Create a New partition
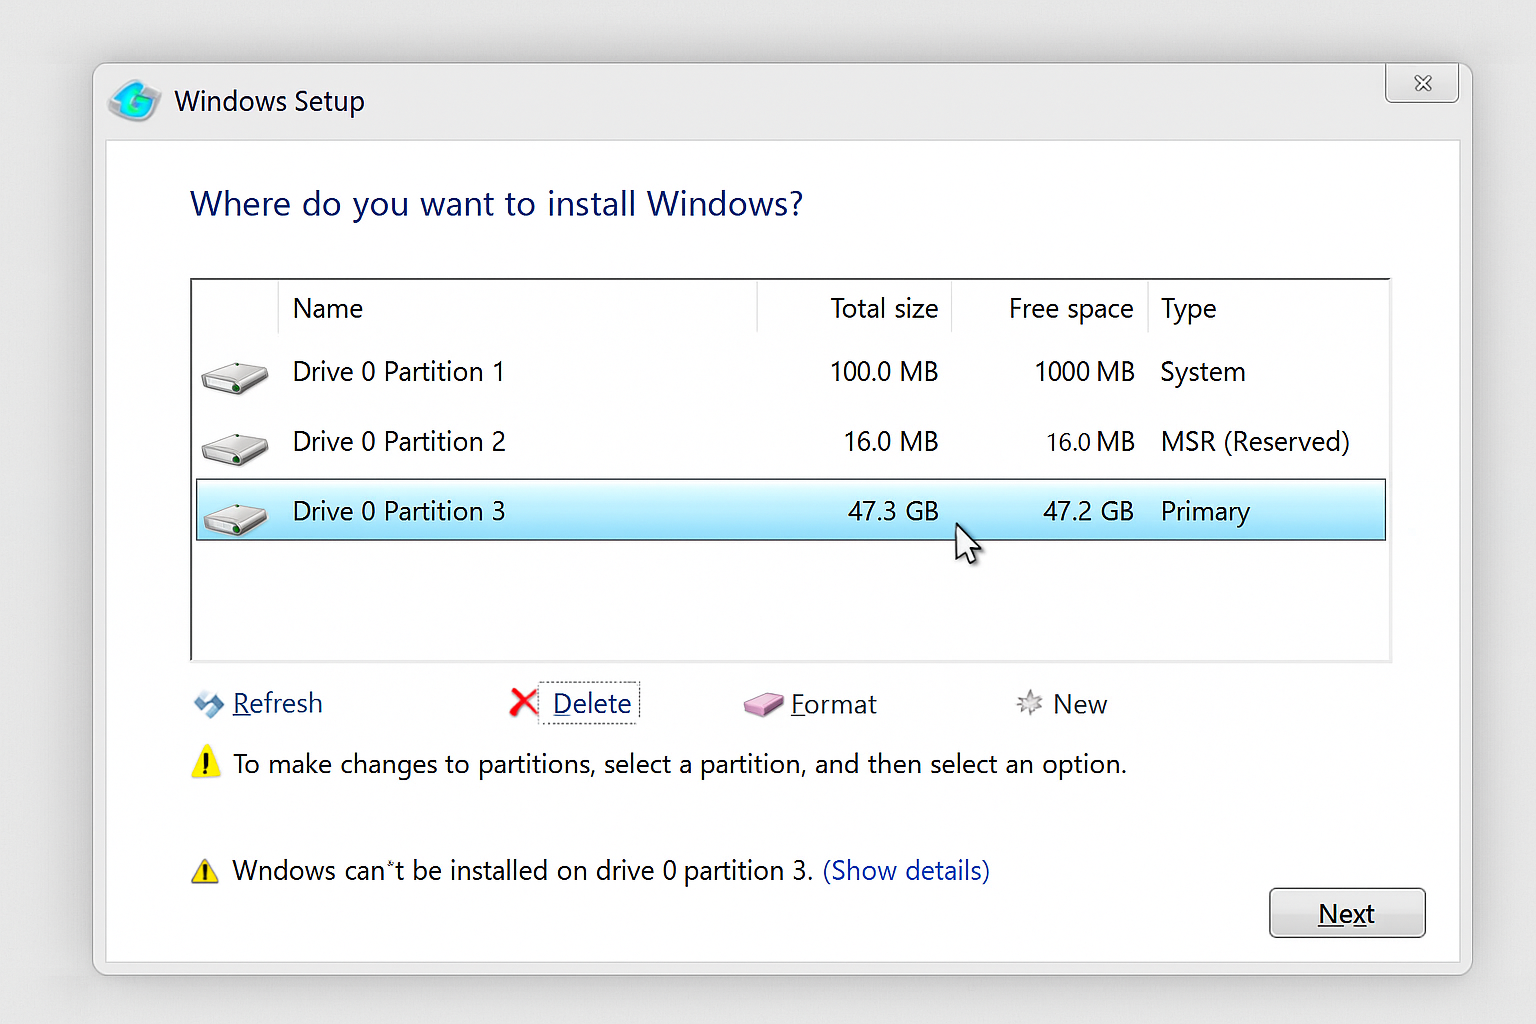 (x=1080, y=704)
